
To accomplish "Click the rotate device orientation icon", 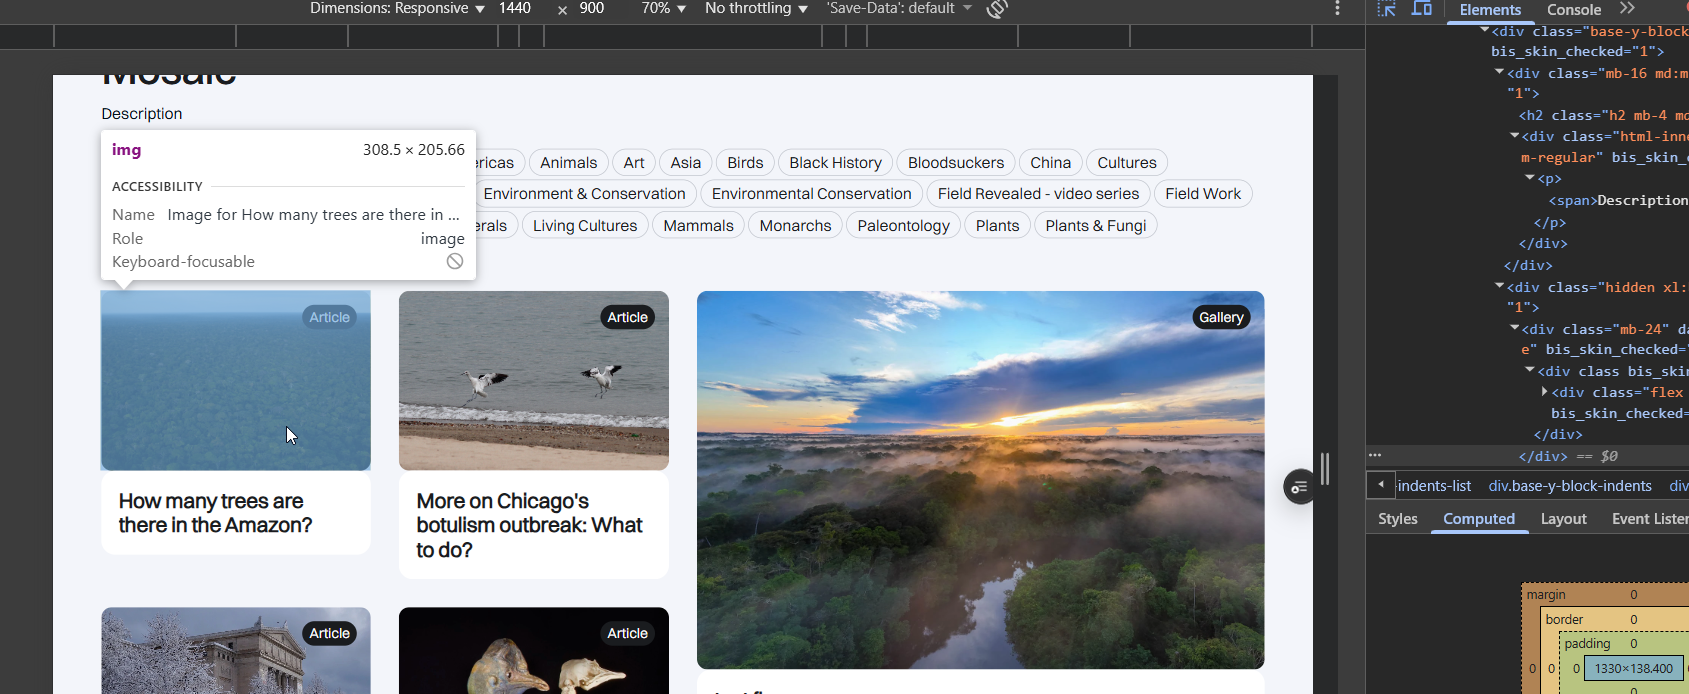I will [x=997, y=9].
